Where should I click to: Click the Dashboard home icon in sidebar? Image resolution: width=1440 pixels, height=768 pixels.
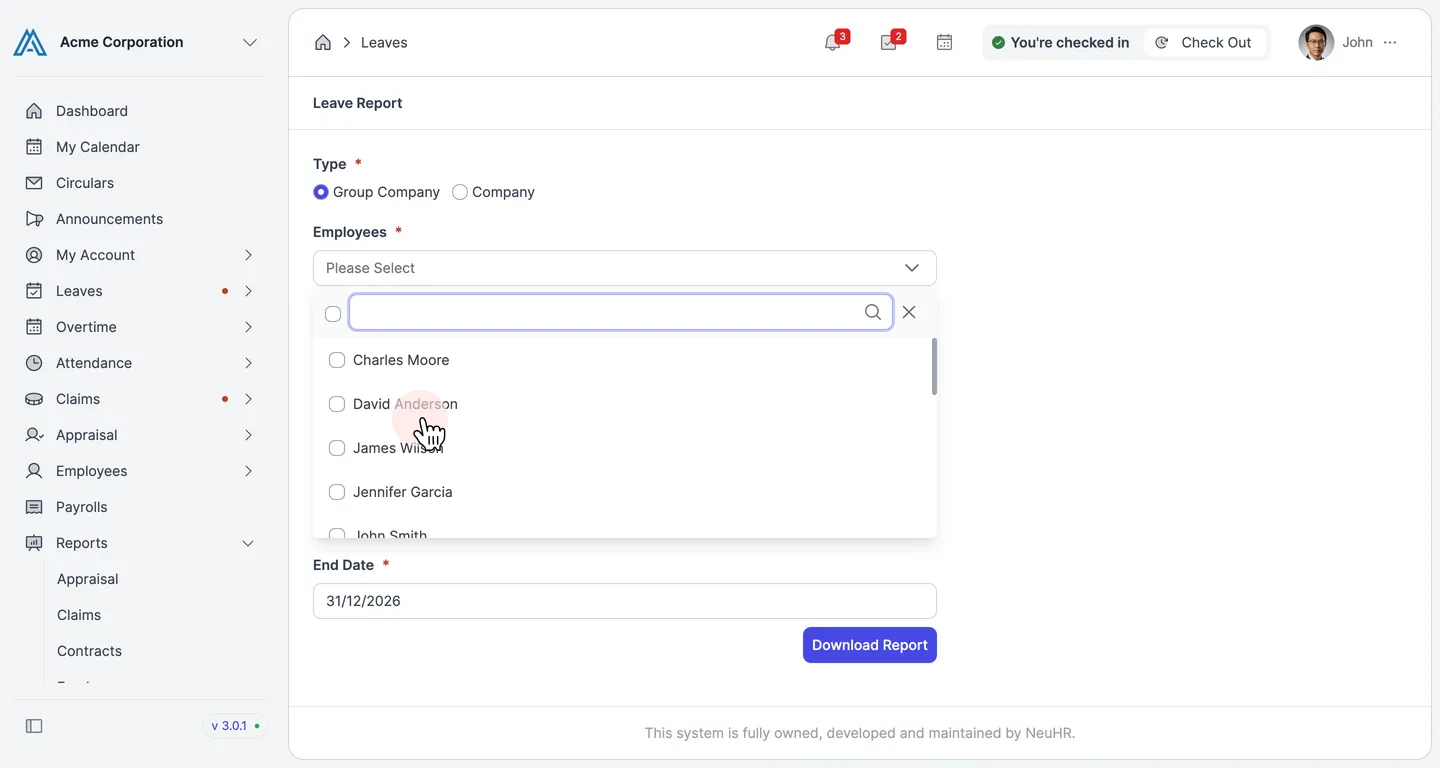[x=34, y=111]
